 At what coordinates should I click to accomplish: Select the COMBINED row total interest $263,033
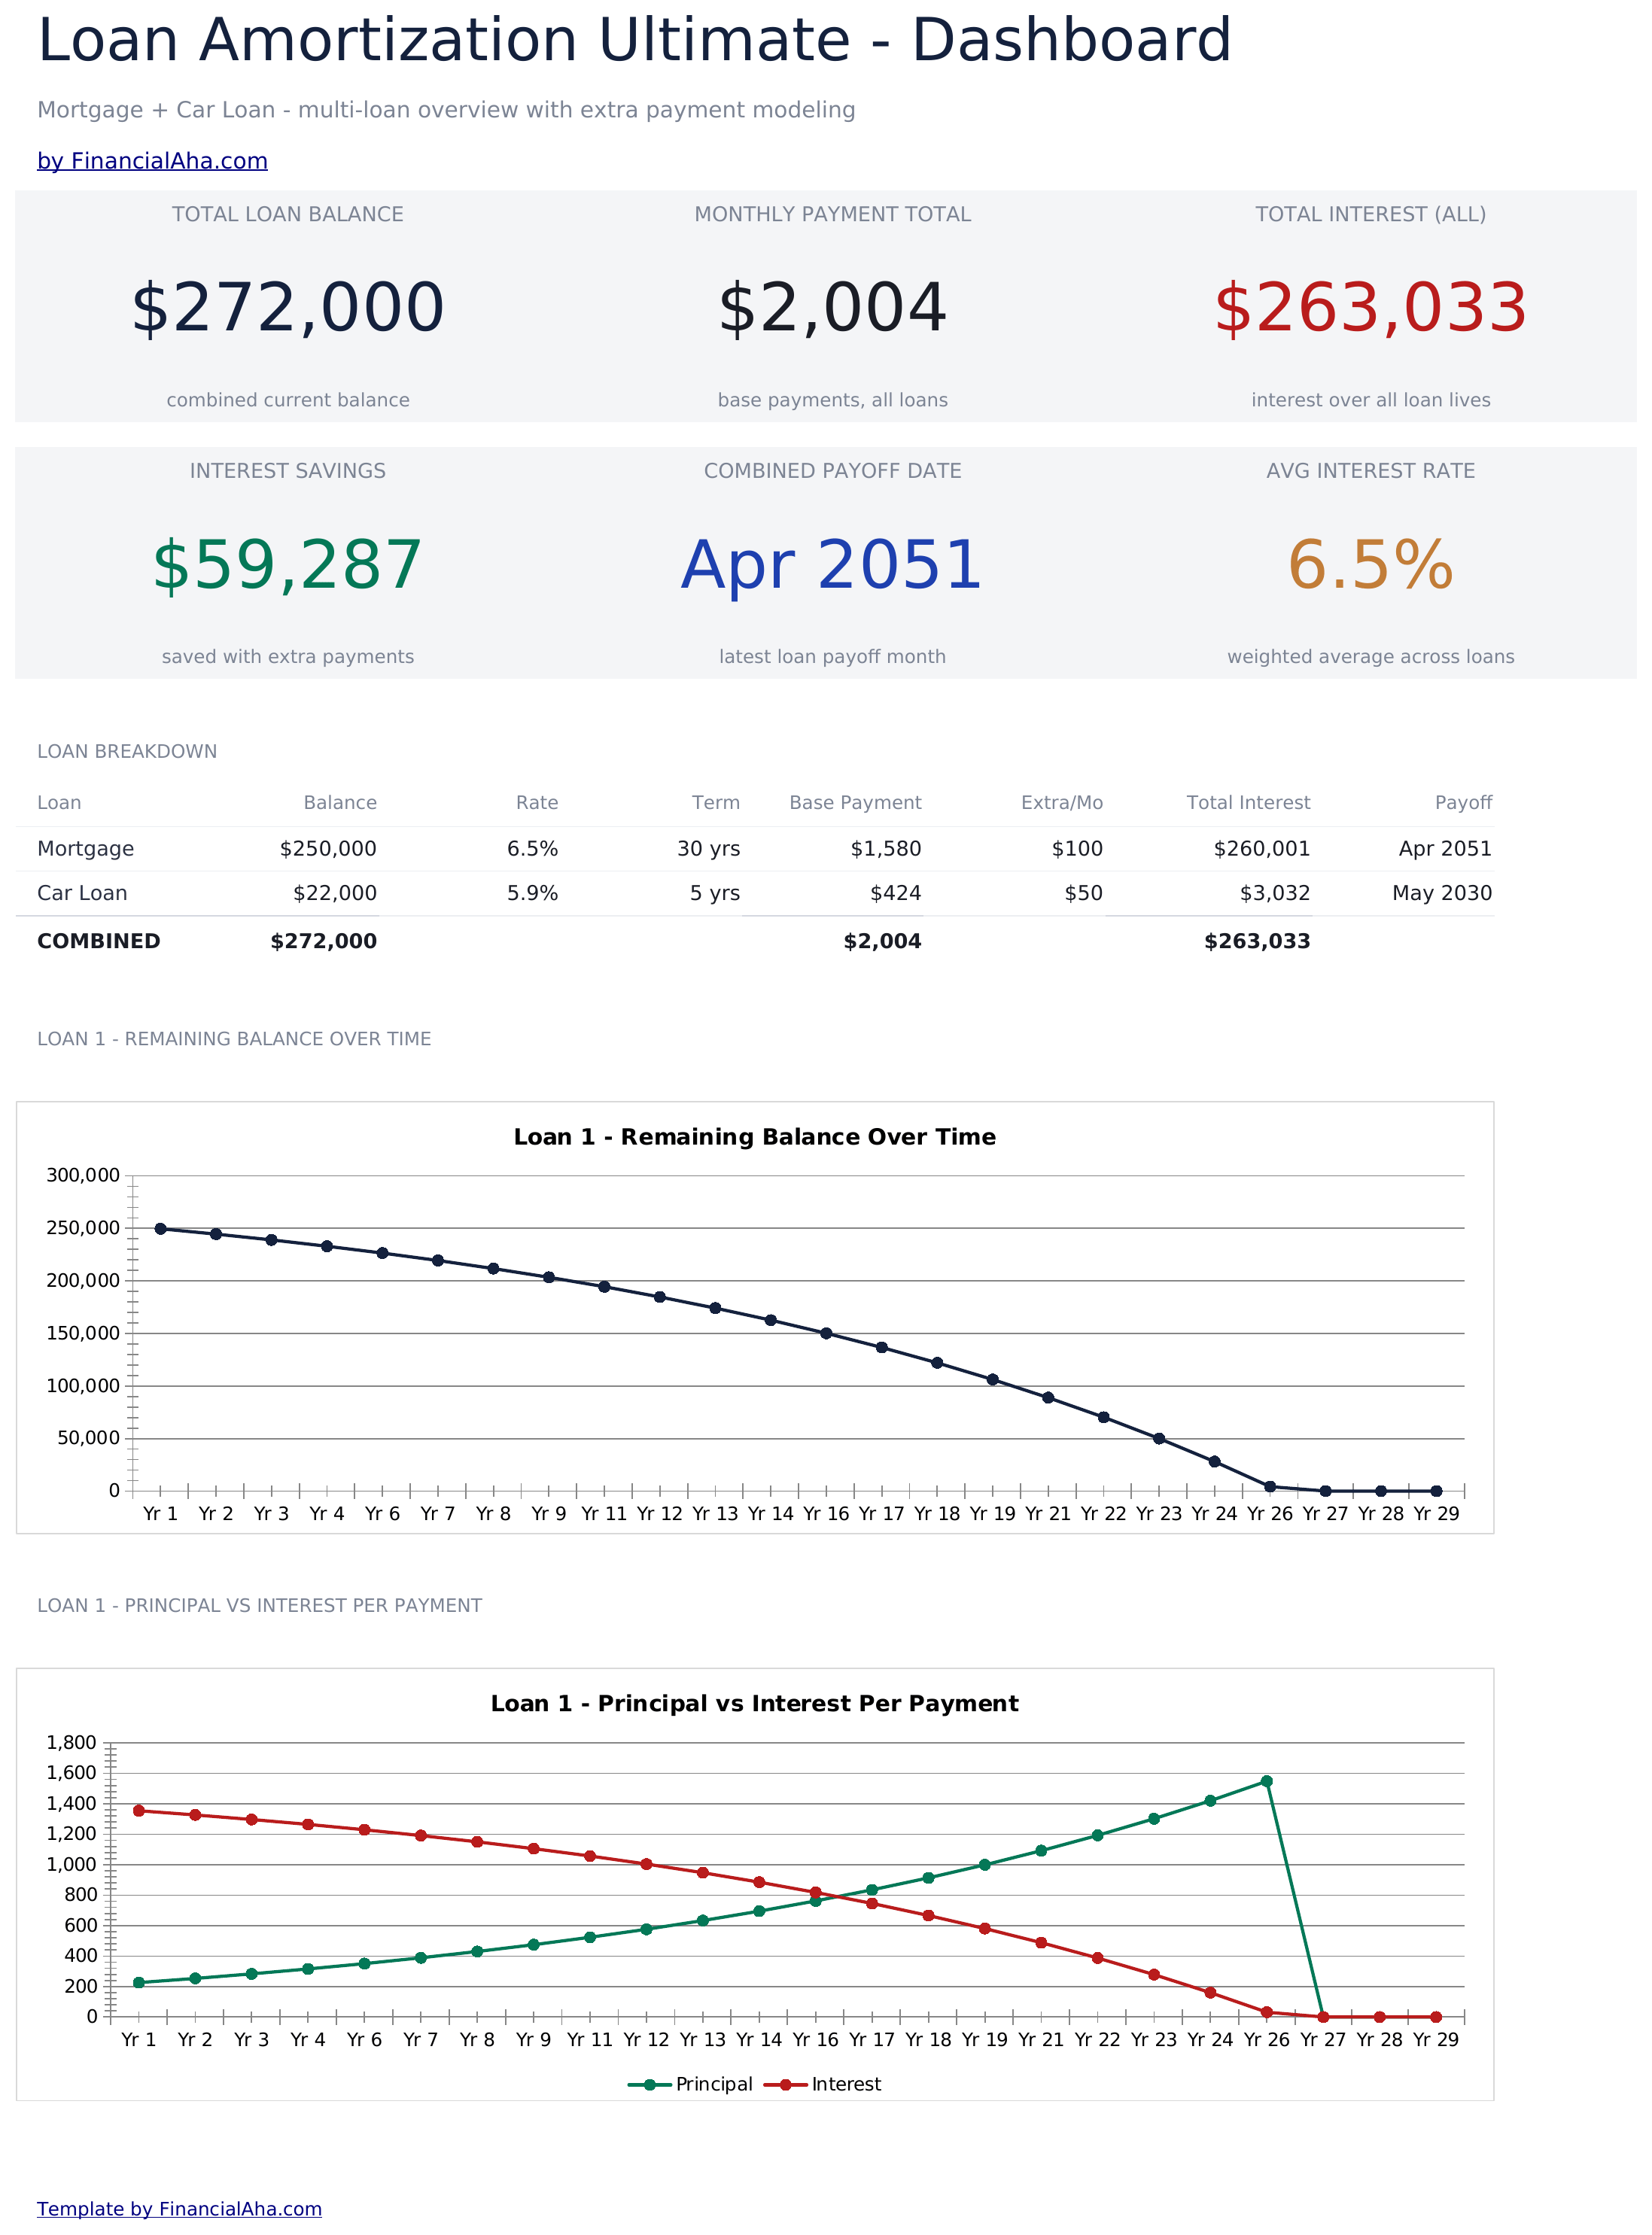(x=1257, y=942)
